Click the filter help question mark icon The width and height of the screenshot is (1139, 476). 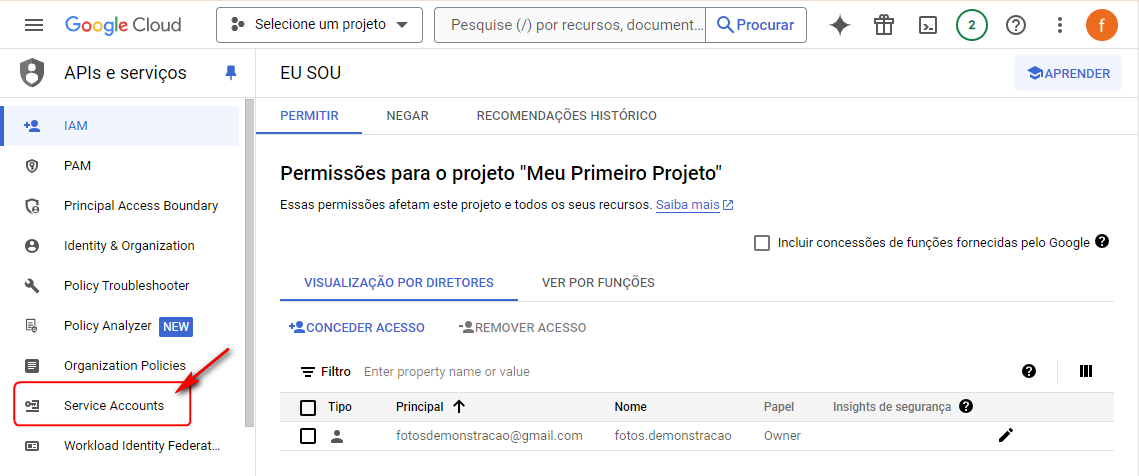[1029, 371]
